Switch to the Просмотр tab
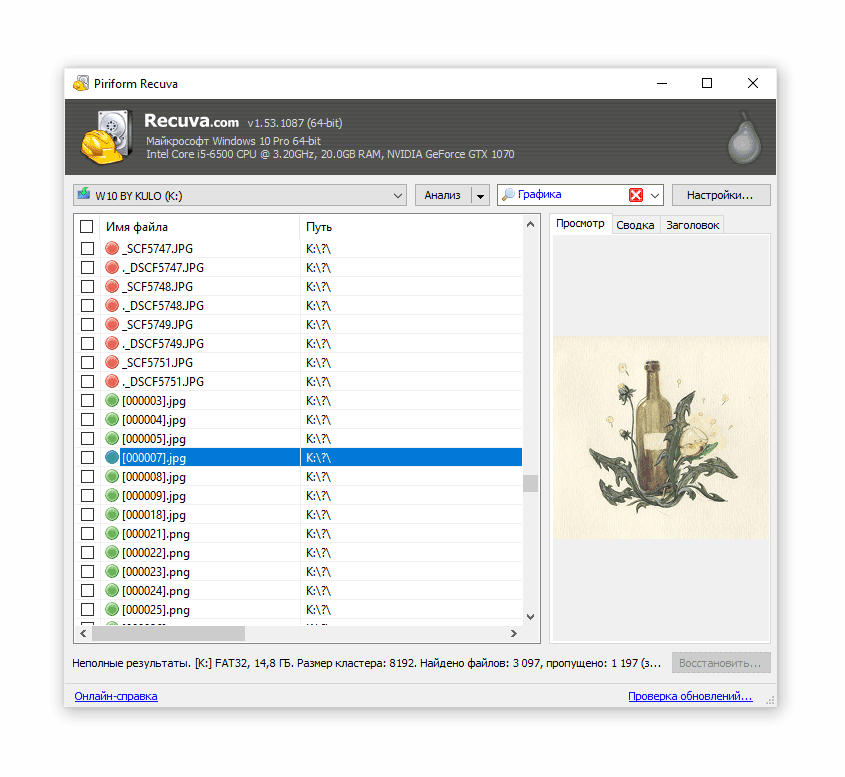The image size is (845, 777). 580,224
